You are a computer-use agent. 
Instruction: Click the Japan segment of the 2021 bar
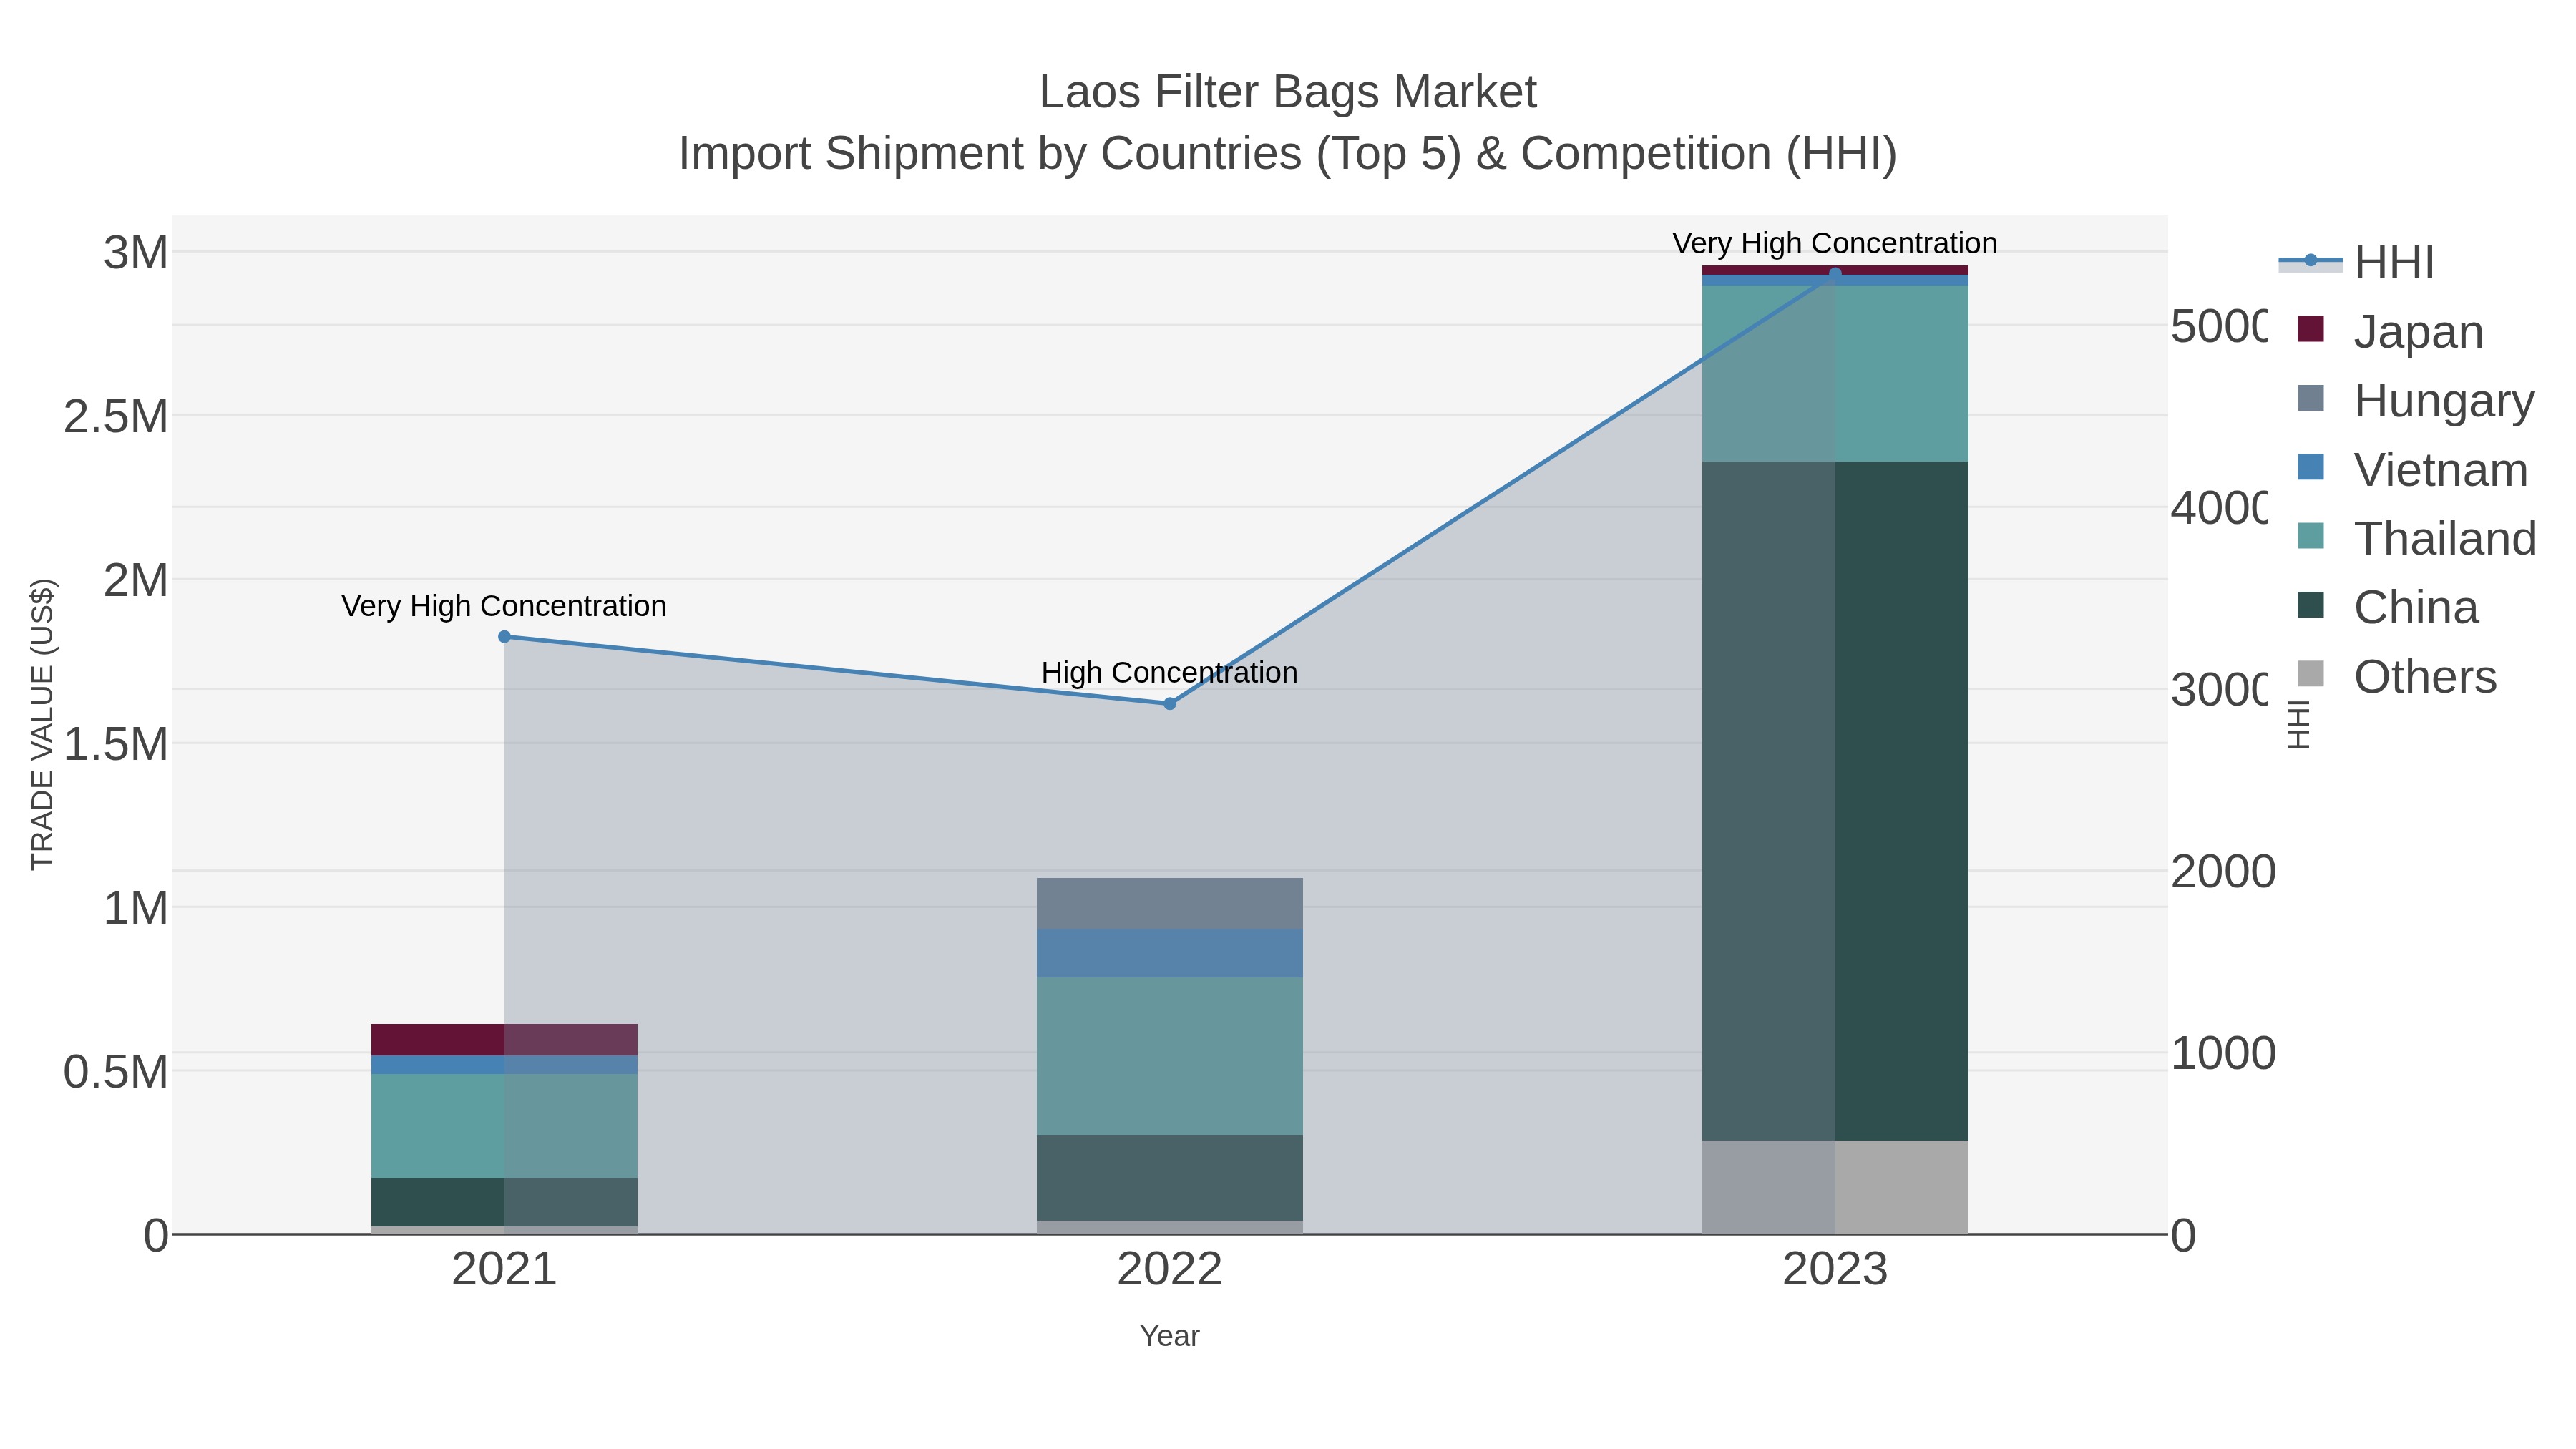point(504,1040)
